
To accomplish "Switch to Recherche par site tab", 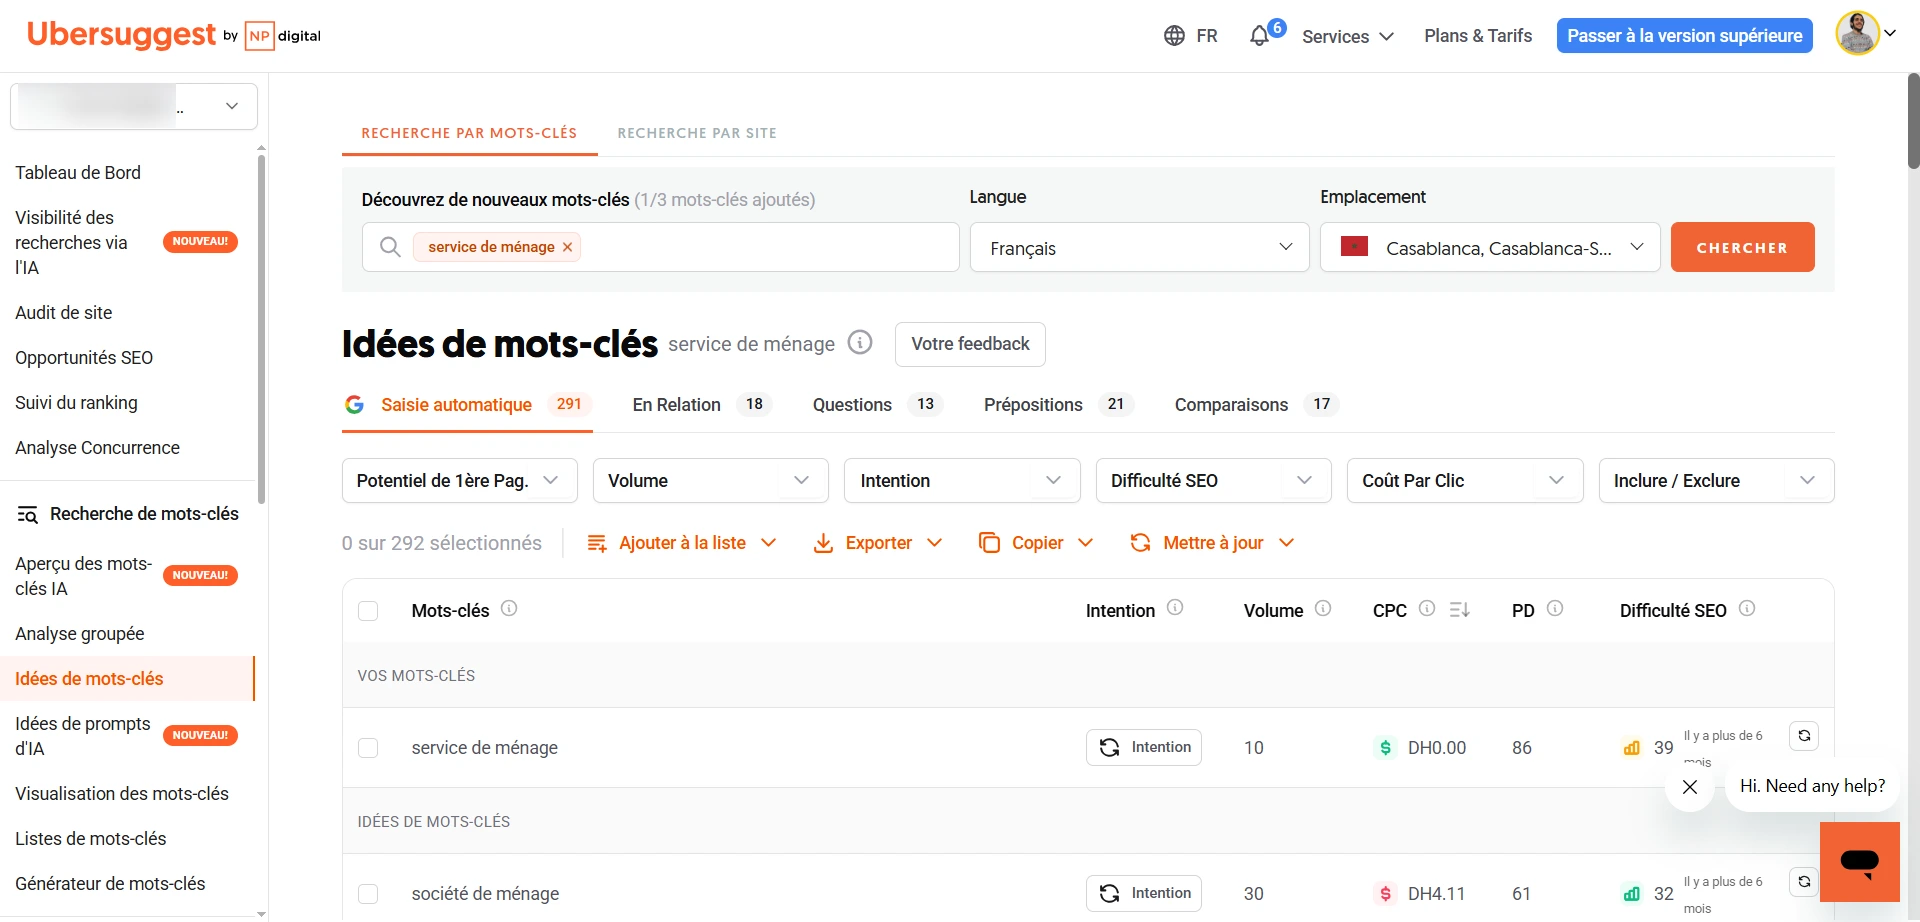I will click(x=697, y=133).
